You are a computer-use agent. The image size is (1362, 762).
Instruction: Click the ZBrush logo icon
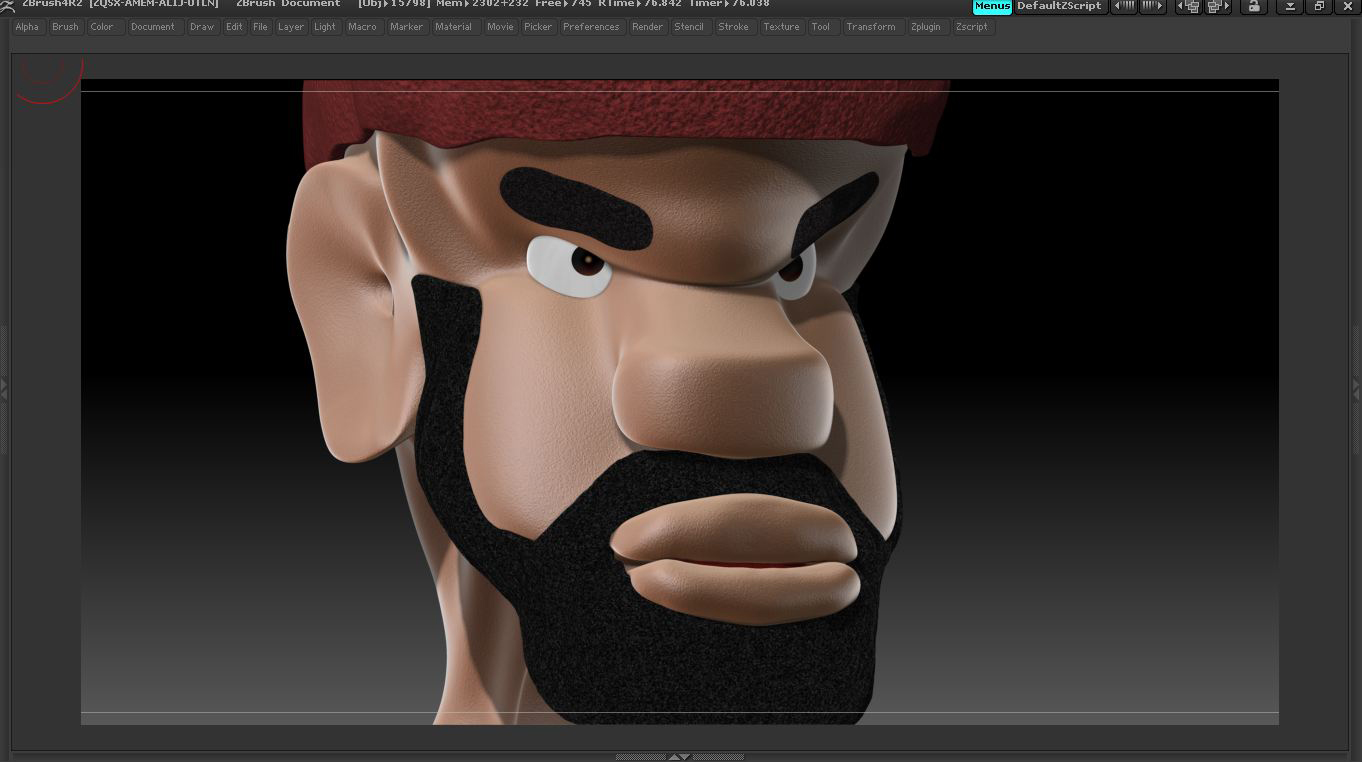[x=7, y=5]
